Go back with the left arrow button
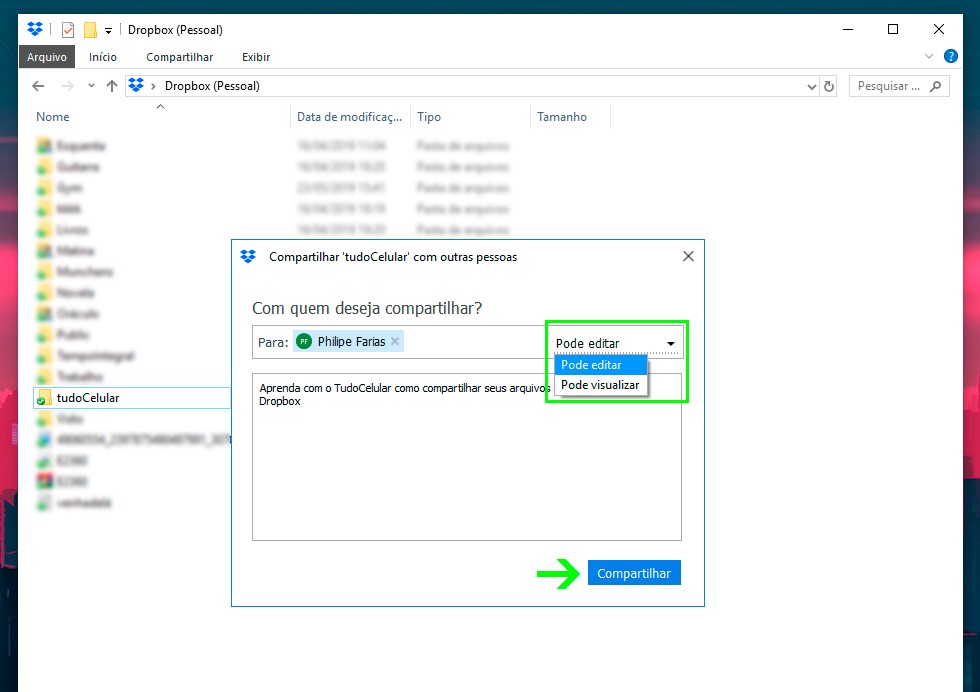Viewport: 980px width, 692px height. tap(38, 86)
